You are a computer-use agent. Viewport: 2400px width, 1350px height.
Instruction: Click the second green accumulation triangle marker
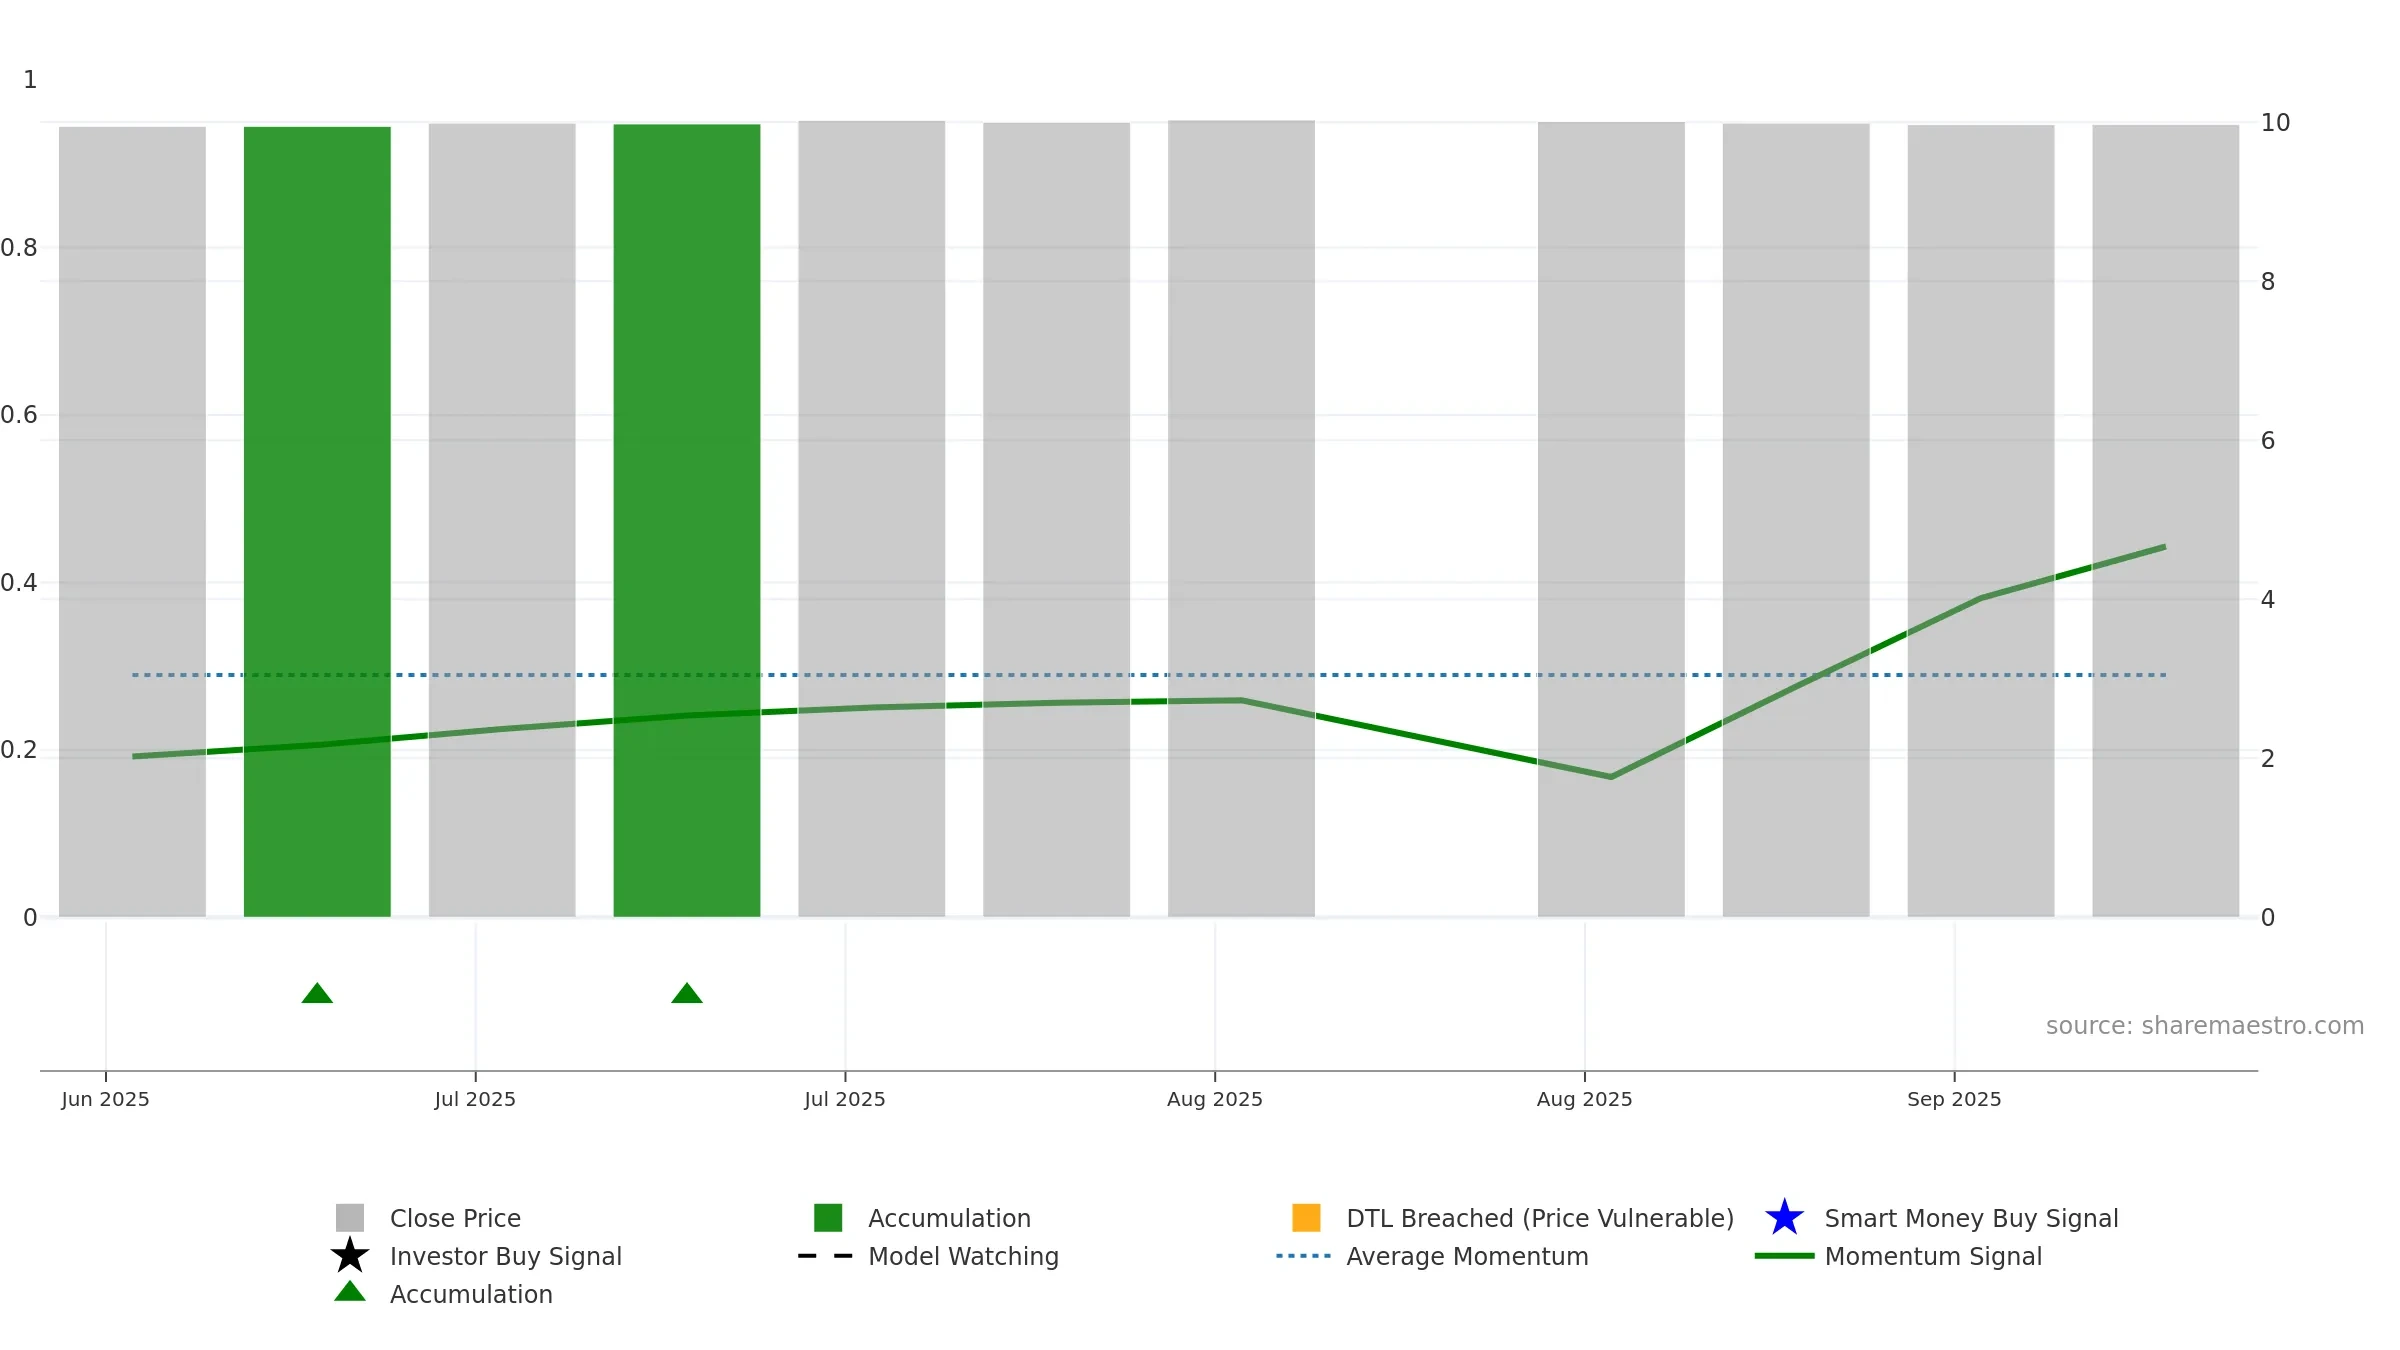pos(687,993)
